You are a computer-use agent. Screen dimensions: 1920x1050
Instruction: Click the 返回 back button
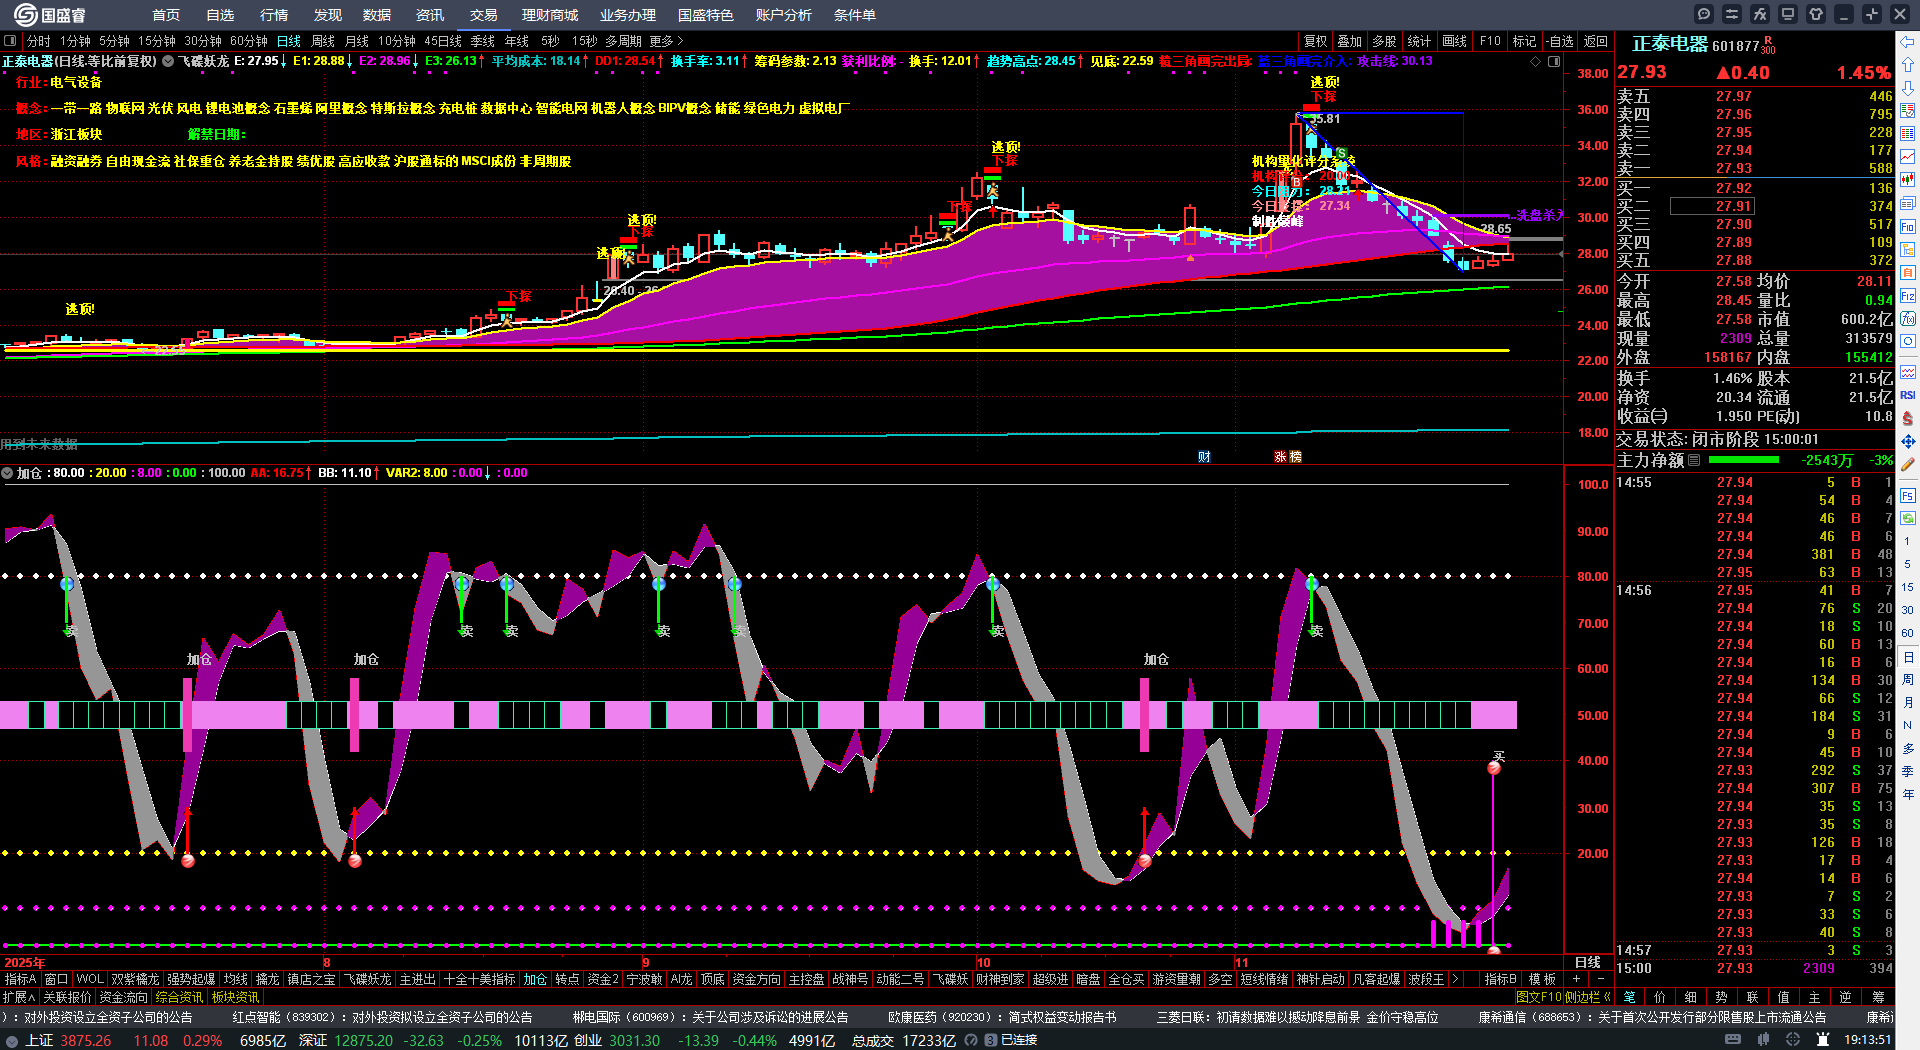click(x=1595, y=41)
